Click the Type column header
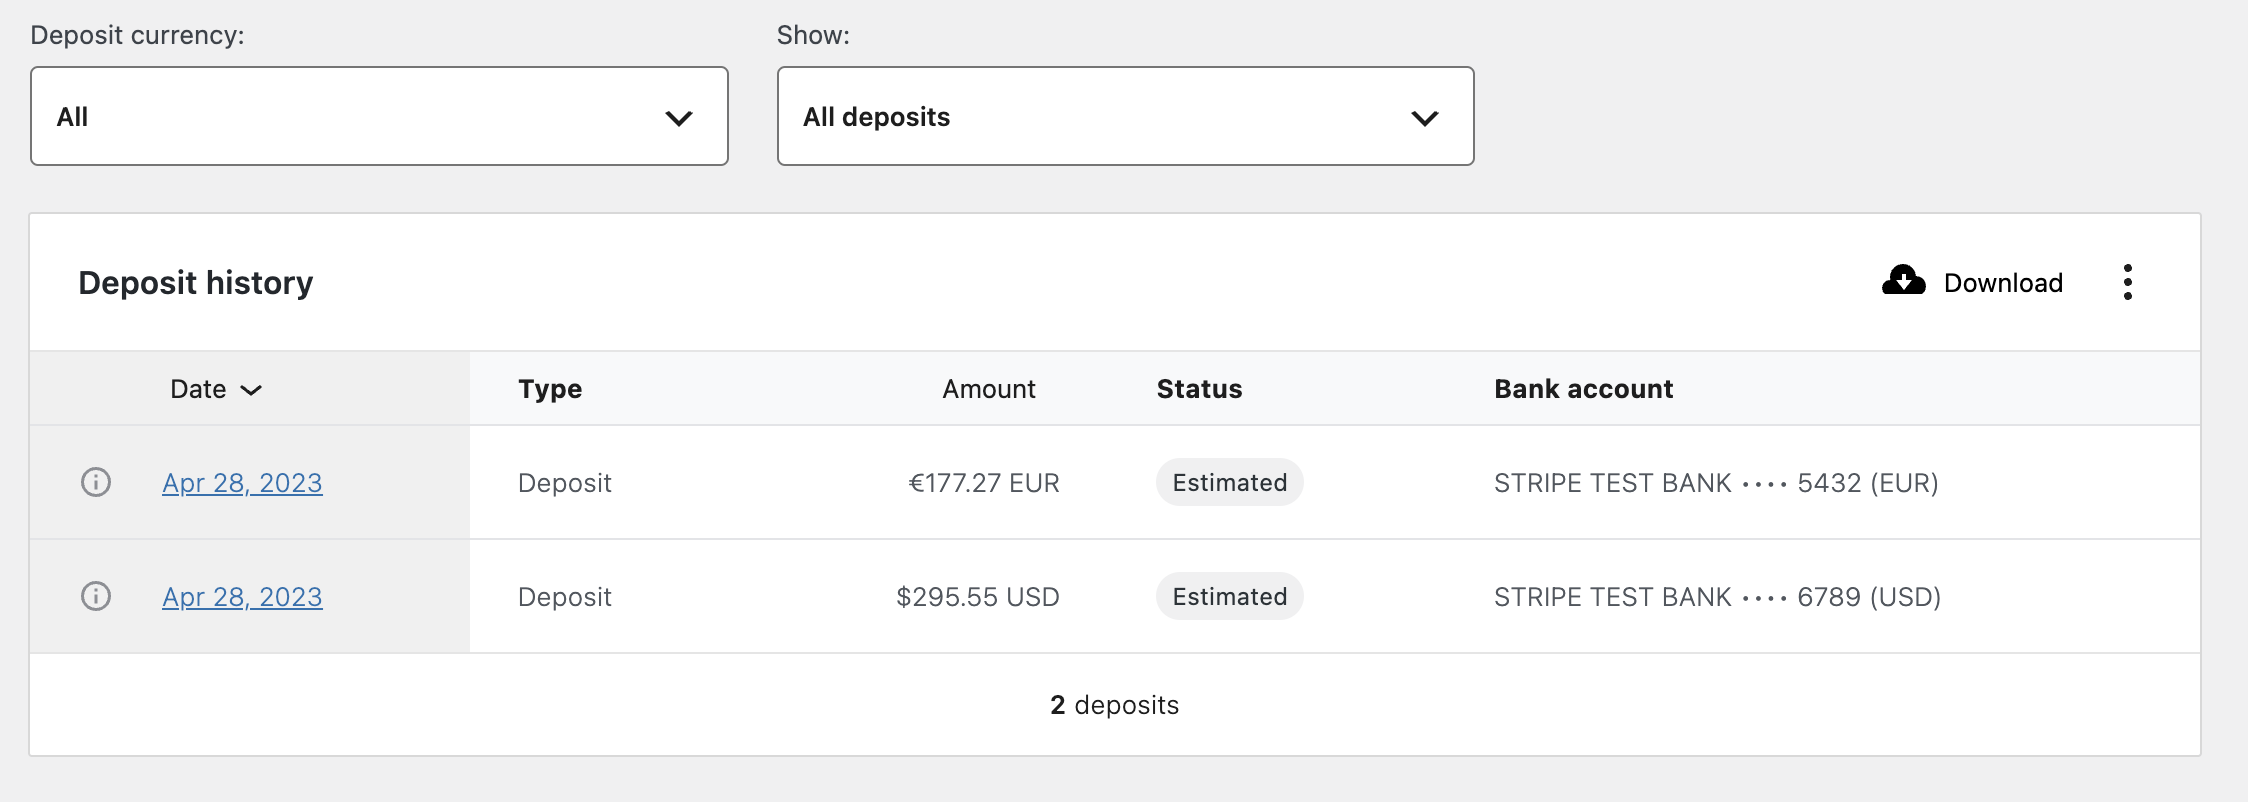 point(550,389)
